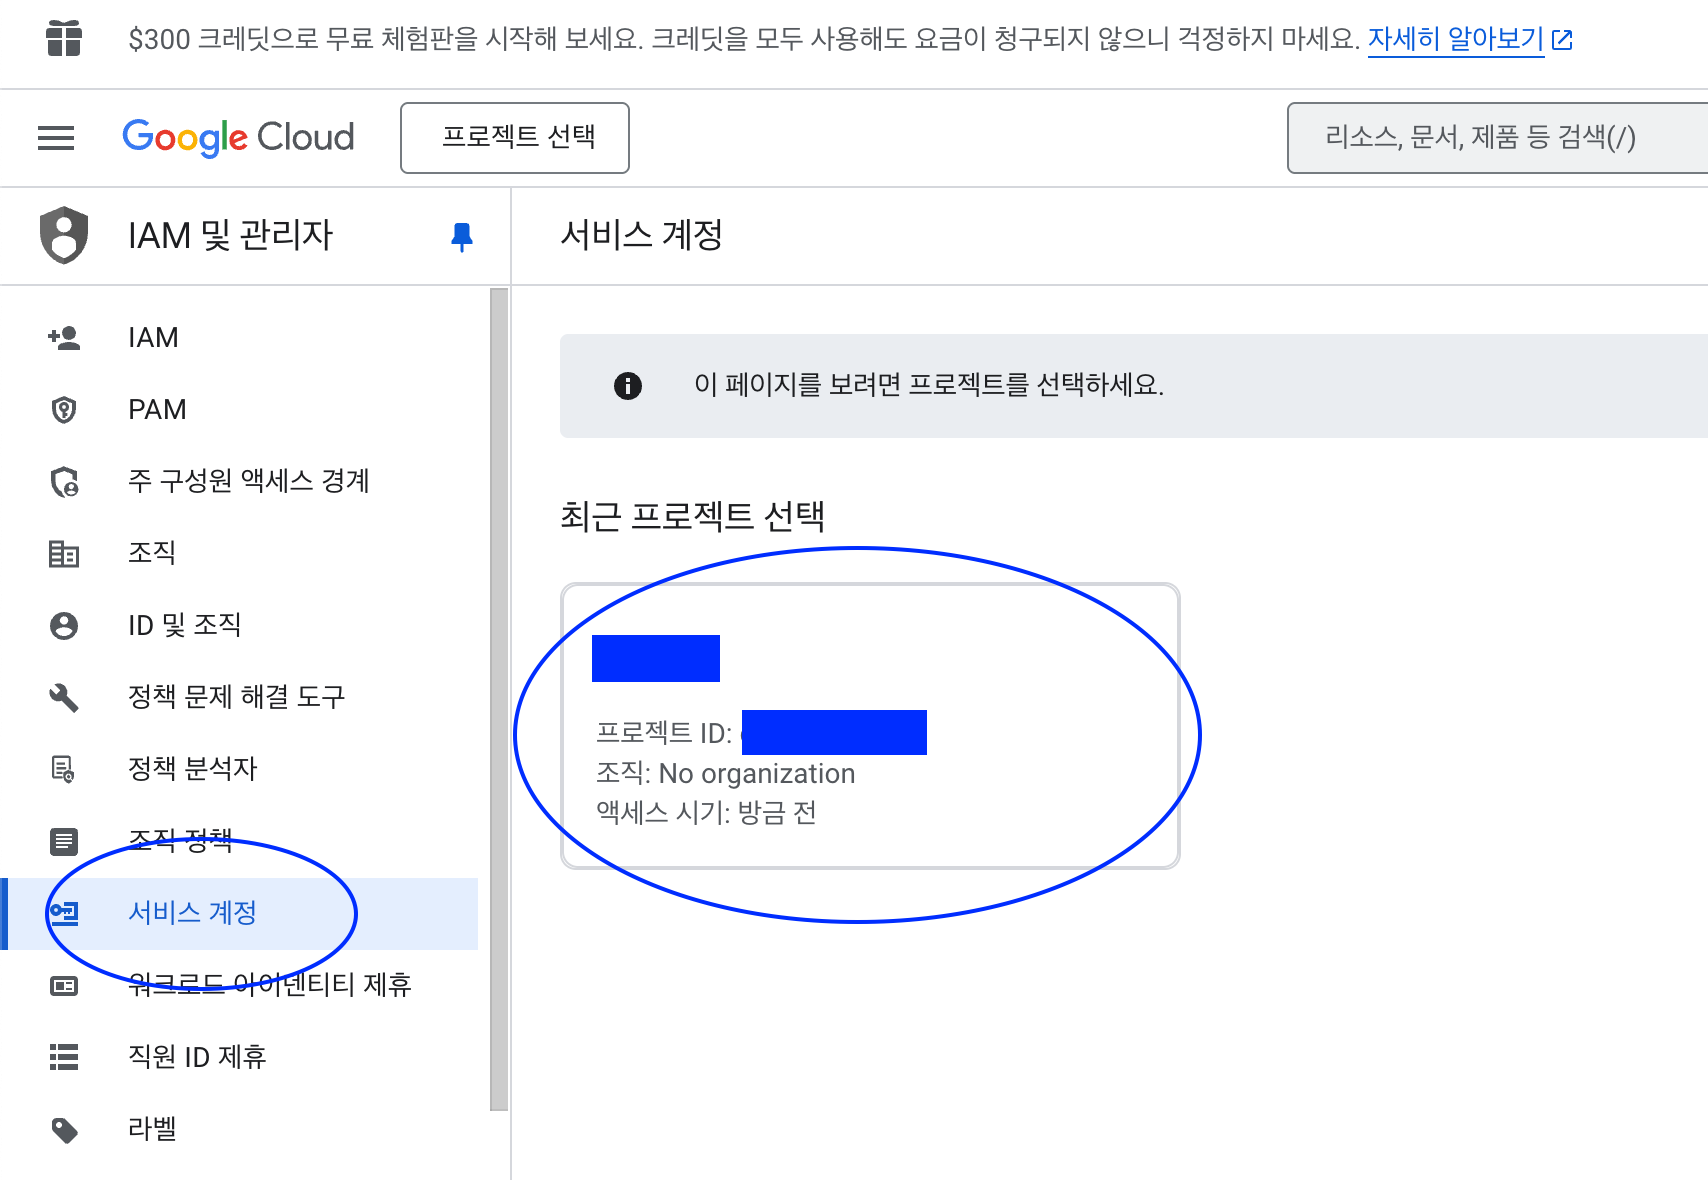Click the 정책 분석자 document icon
Viewport: 1708px width, 1180px height.
click(64, 769)
